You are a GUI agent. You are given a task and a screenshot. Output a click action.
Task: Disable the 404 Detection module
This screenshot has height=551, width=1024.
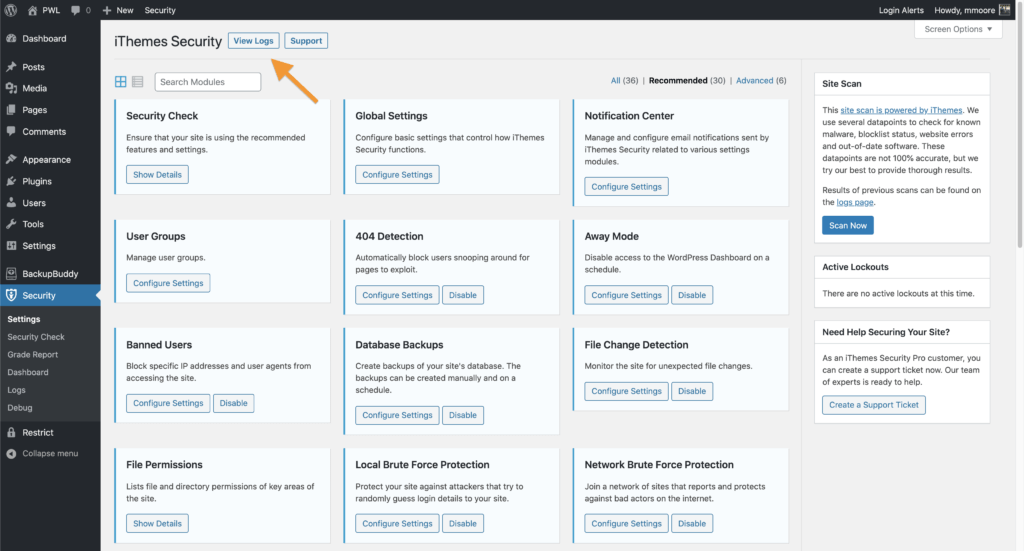pos(462,295)
